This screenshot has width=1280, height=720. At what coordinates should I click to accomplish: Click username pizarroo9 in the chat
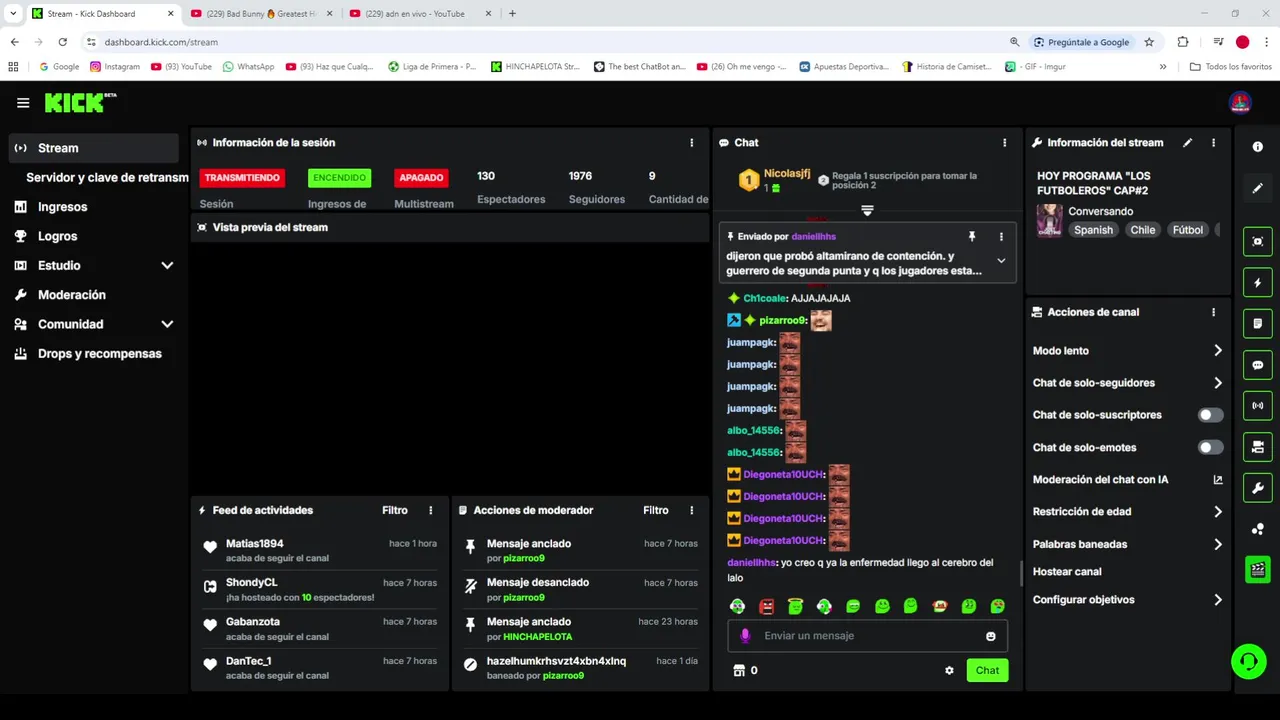point(783,321)
